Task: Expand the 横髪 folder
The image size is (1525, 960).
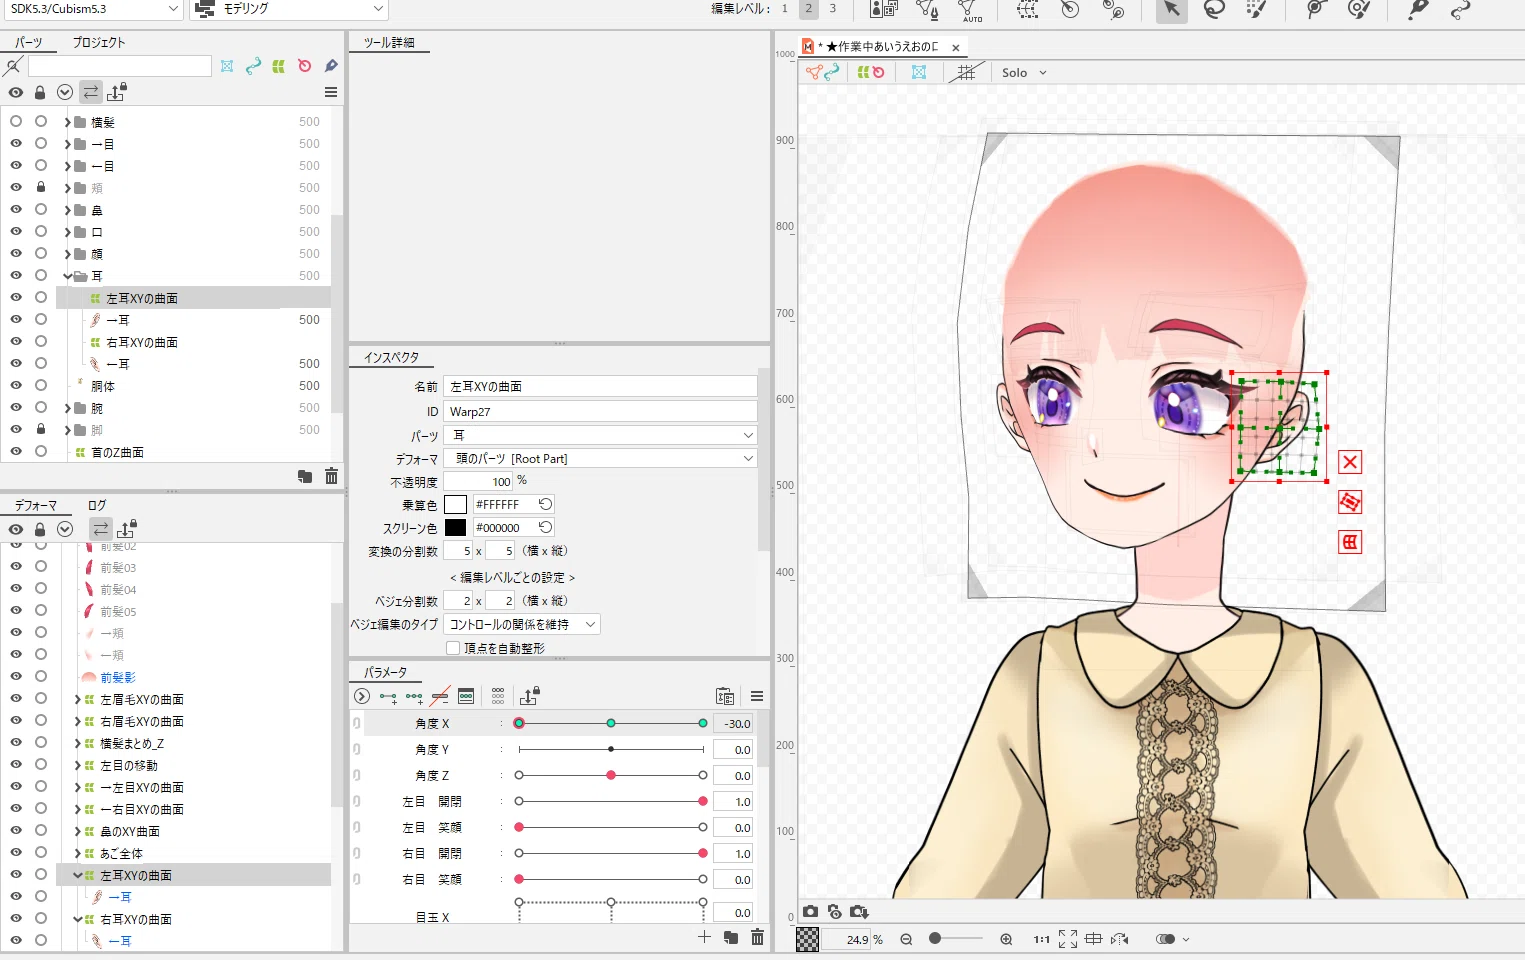Action: [x=67, y=122]
